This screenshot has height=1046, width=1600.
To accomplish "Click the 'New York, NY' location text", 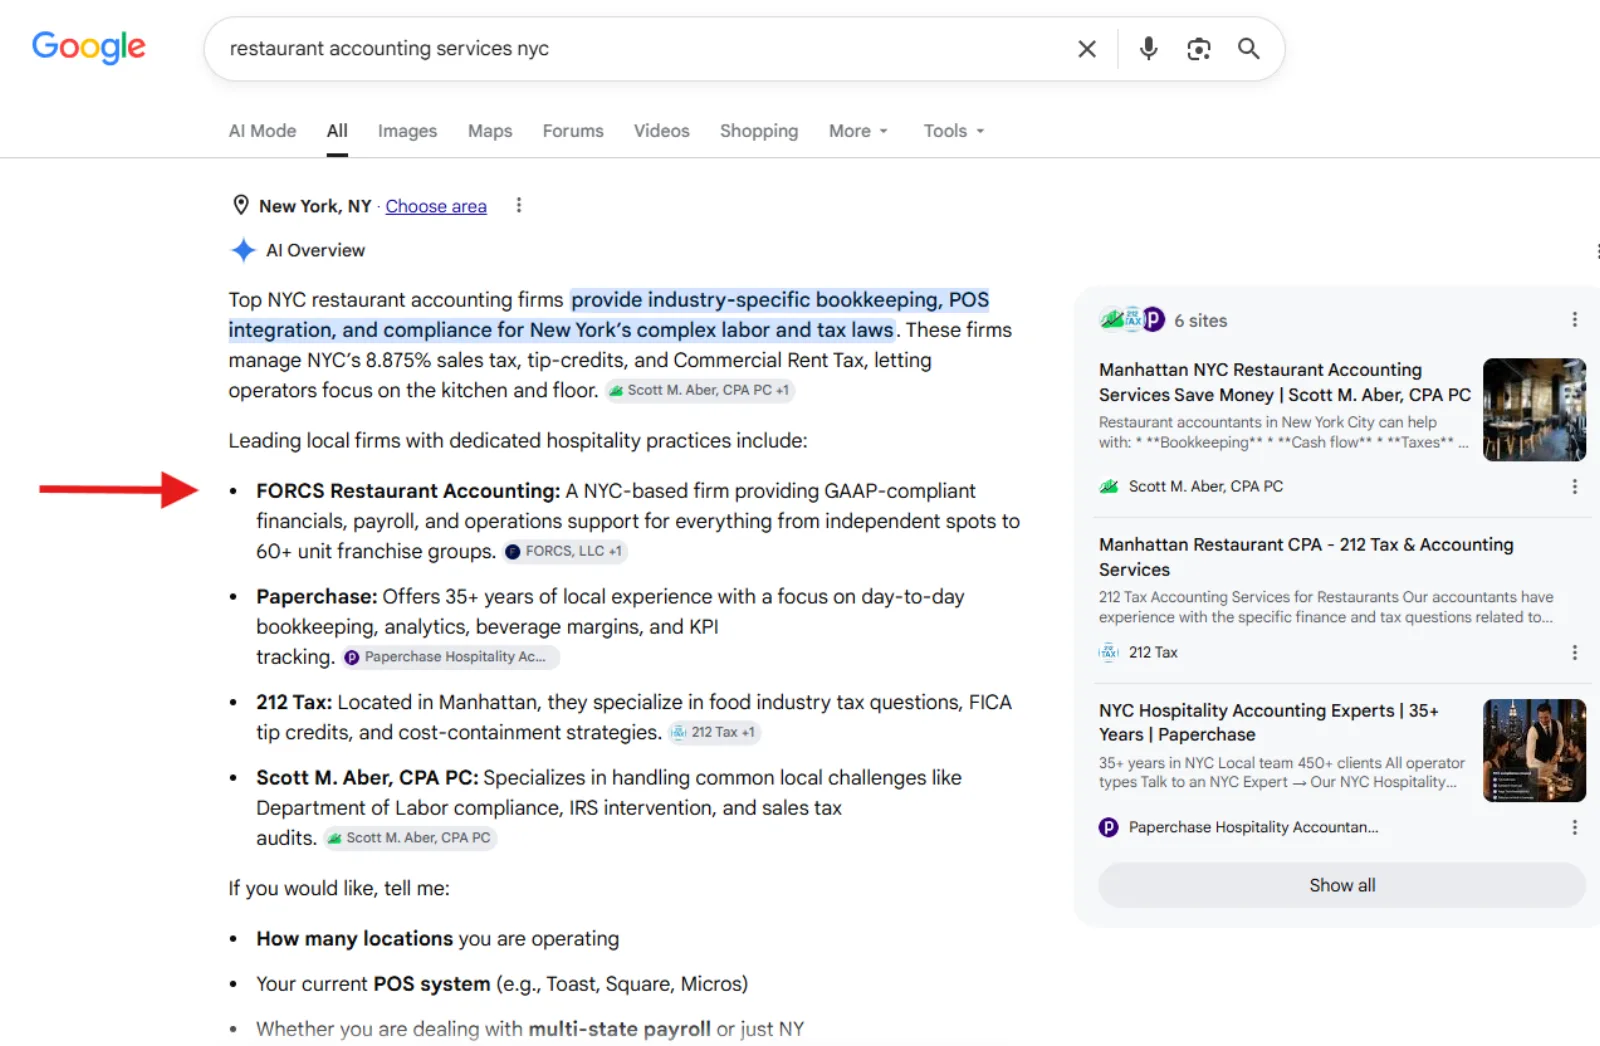I will pos(315,206).
